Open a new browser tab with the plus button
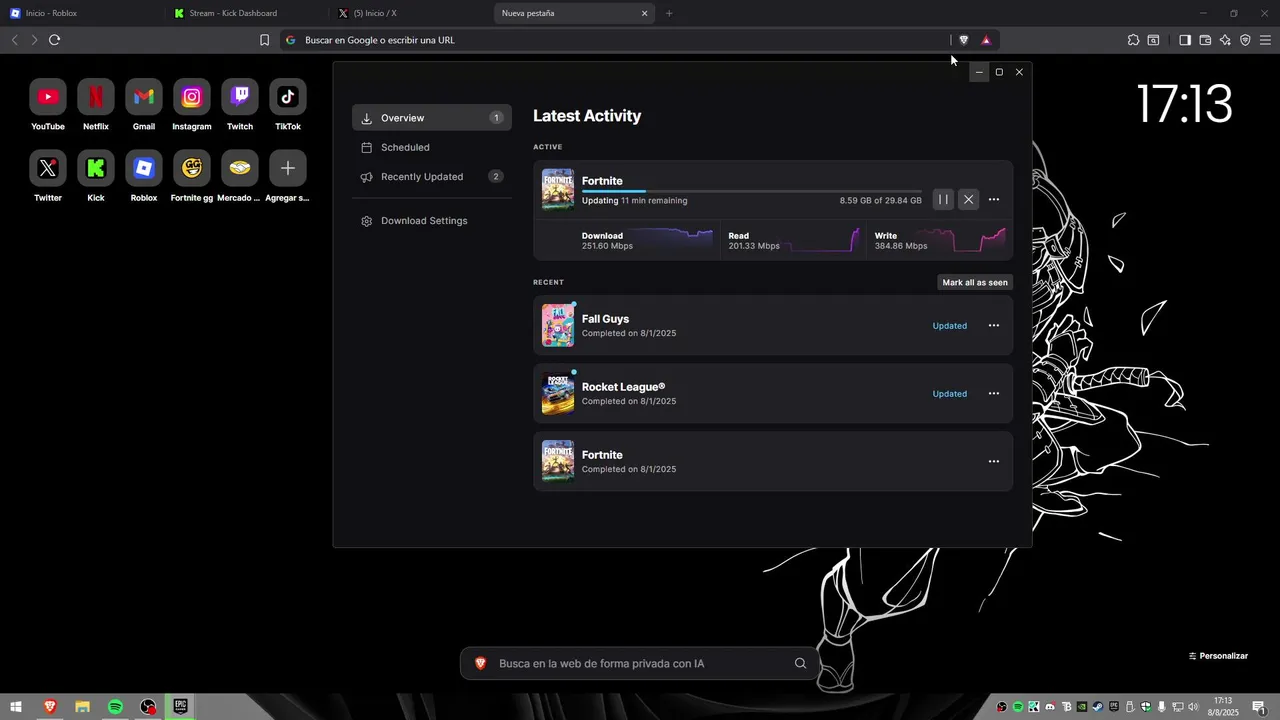Viewport: 1280px width, 720px height. pyautogui.click(x=669, y=13)
